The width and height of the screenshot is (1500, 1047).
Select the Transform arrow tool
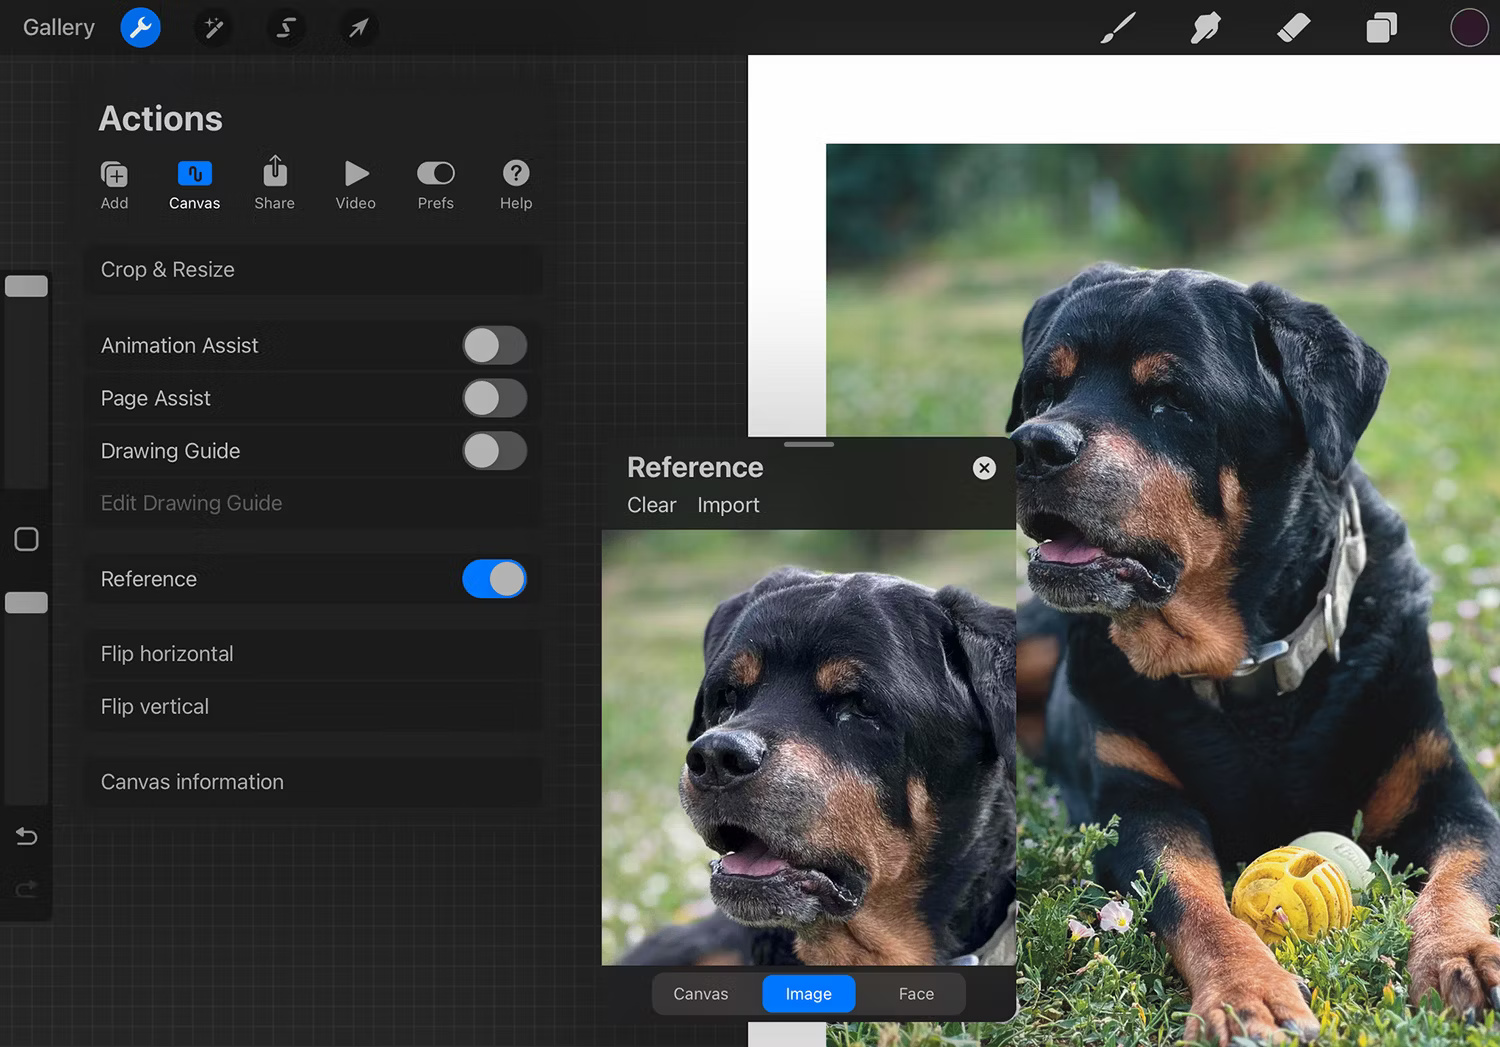coord(358,27)
